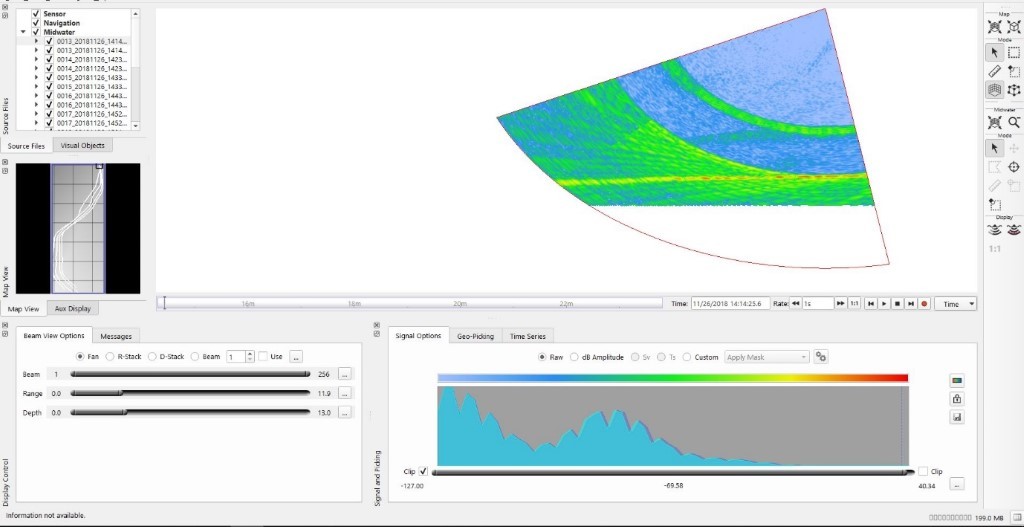Click the 1:1 rate reset button

click(x=854, y=303)
